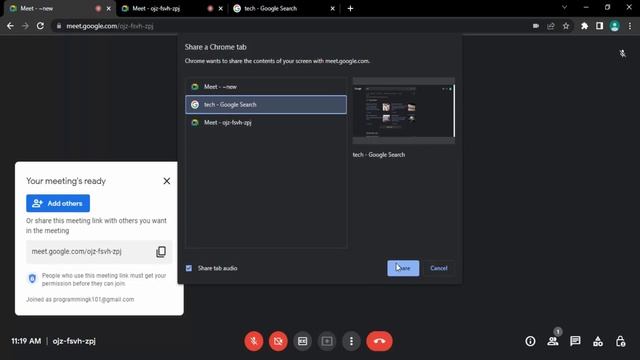Click recording indicator on 'Meet - ojz-fsvh-zpj' tab
This screenshot has width=640, height=360.
tap(210, 8)
